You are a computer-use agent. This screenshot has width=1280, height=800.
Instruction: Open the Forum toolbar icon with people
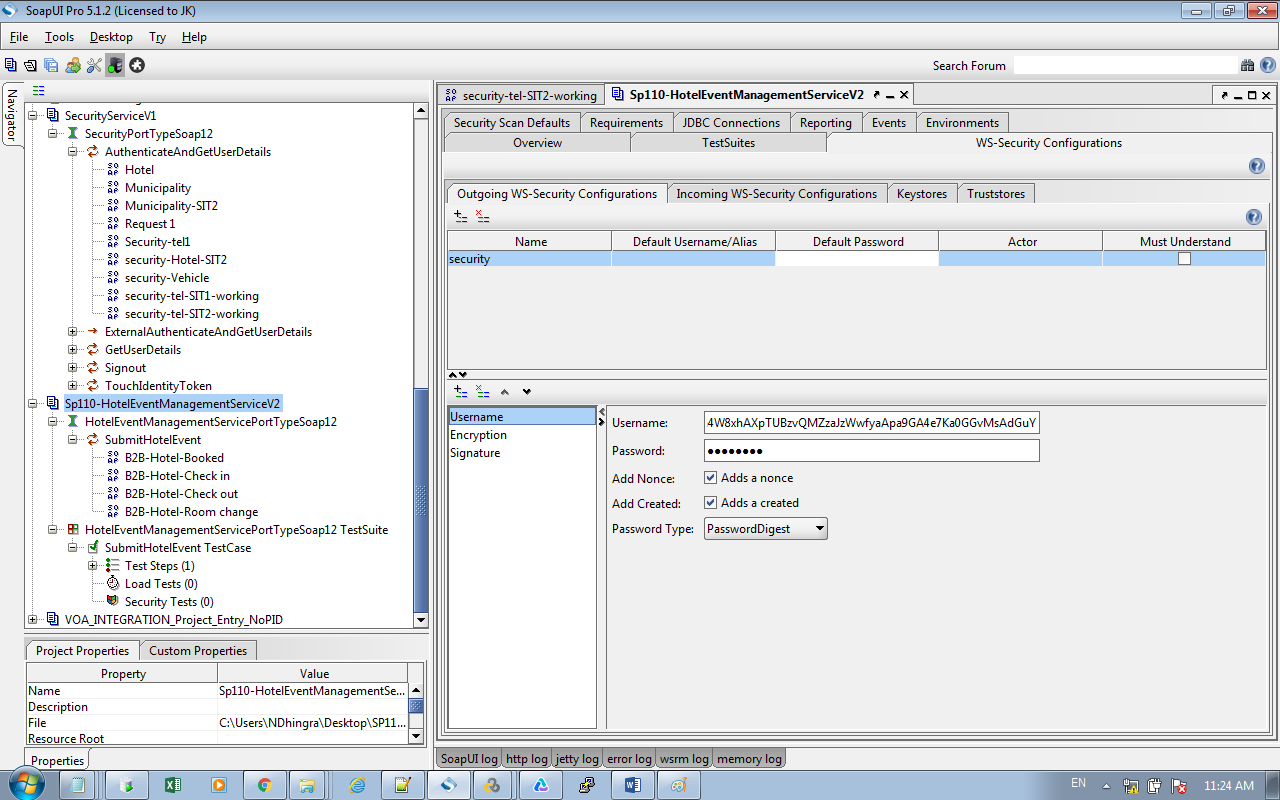(73, 65)
